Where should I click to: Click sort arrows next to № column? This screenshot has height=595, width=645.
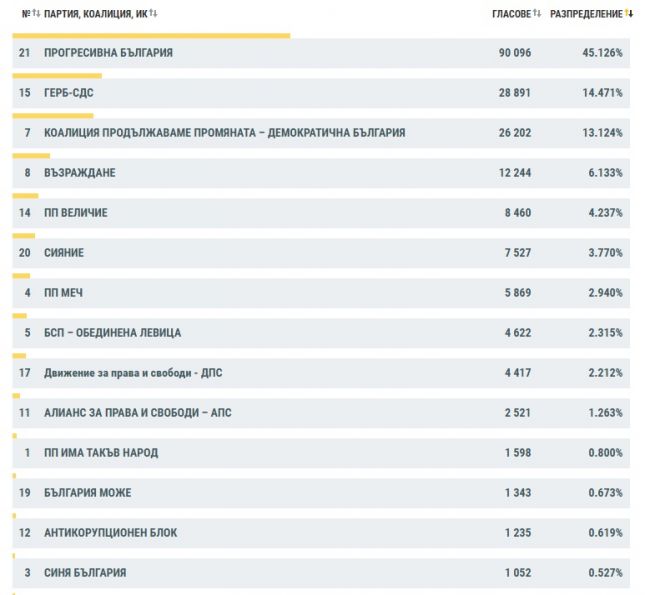pos(37,14)
